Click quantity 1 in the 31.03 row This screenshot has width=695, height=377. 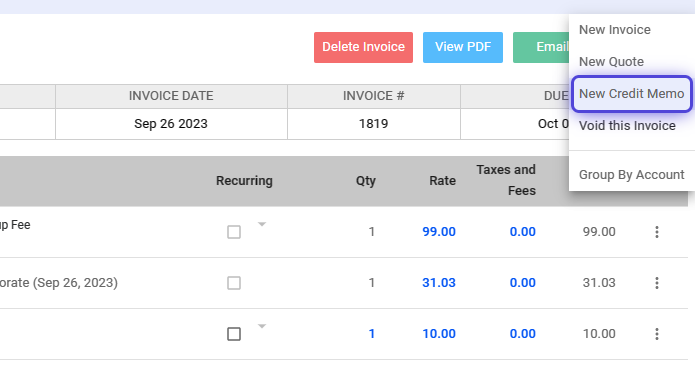[372, 283]
